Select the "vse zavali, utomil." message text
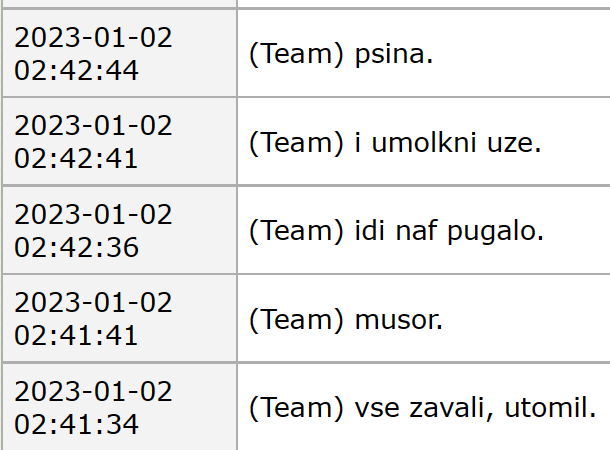The height and width of the screenshot is (450, 610). pyautogui.click(x=475, y=408)
